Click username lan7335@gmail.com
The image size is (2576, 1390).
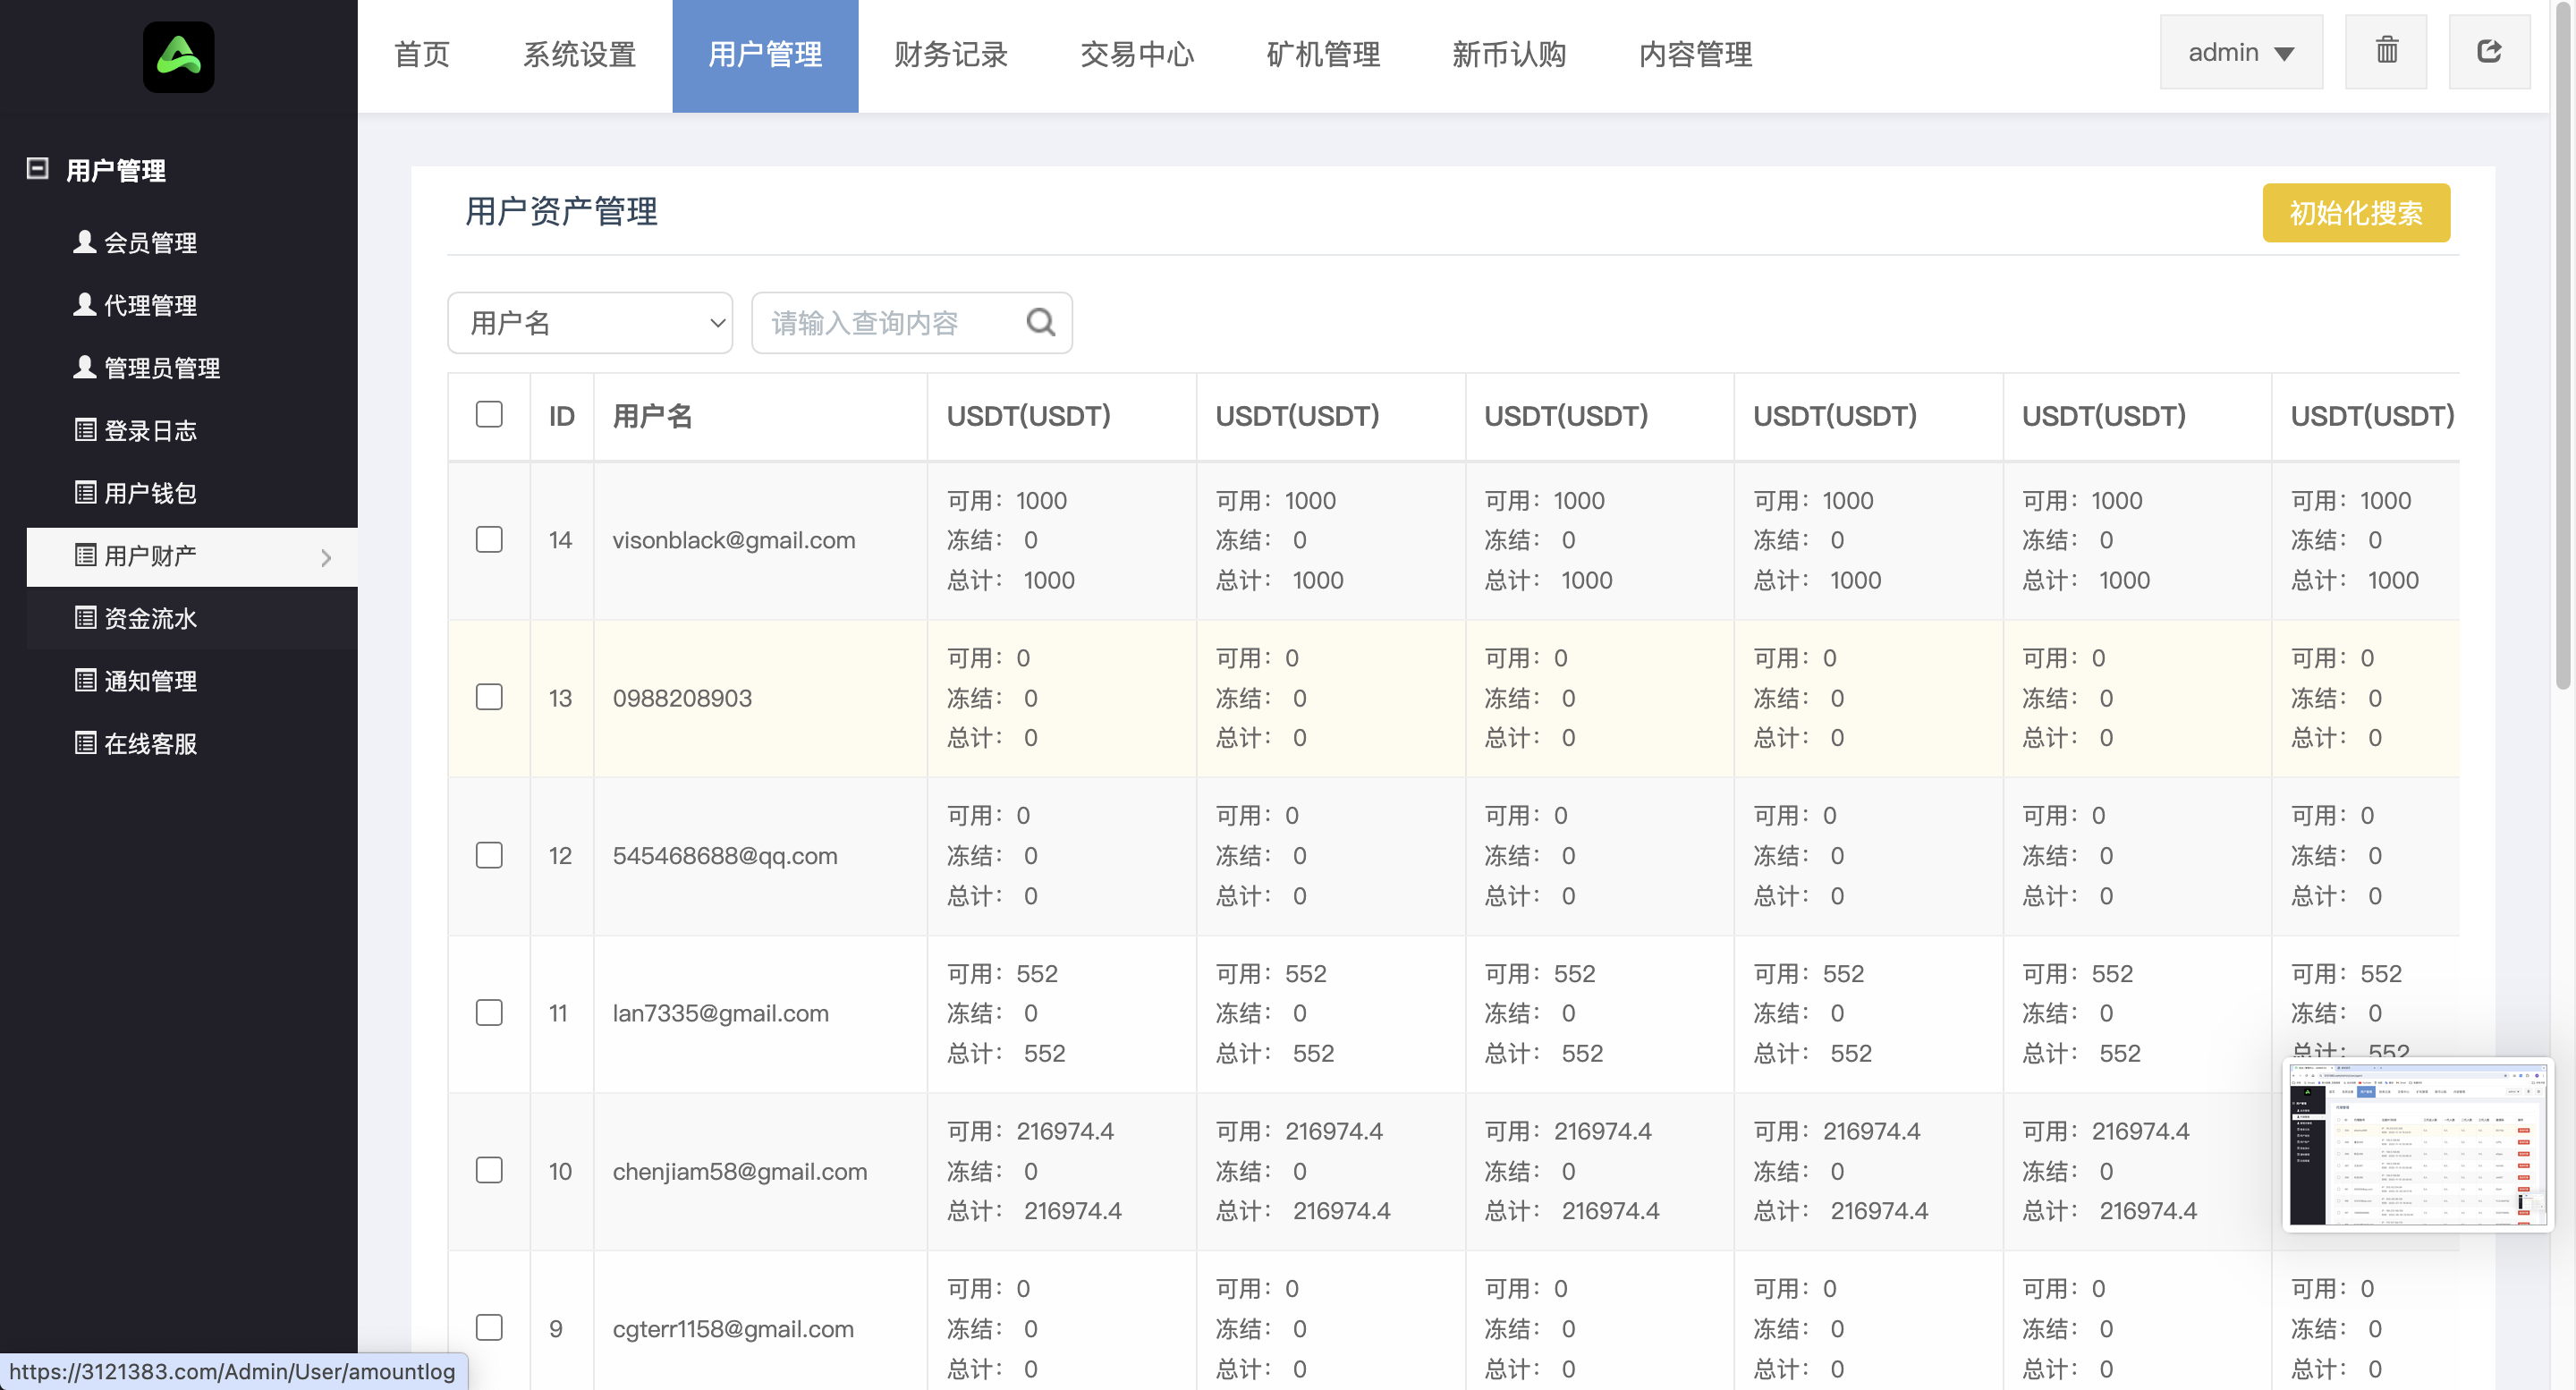(721, 1013)
